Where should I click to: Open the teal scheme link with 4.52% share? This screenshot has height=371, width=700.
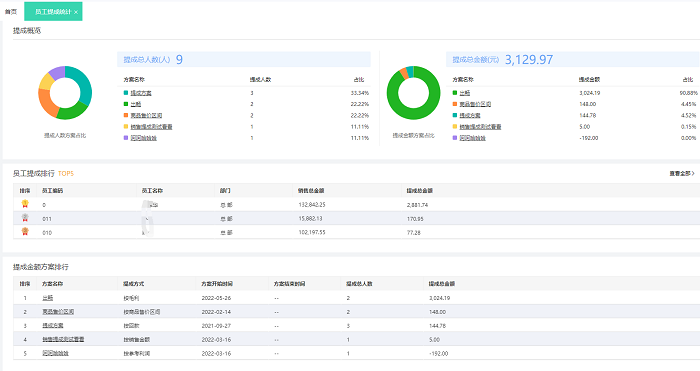[x=470, y=115]
